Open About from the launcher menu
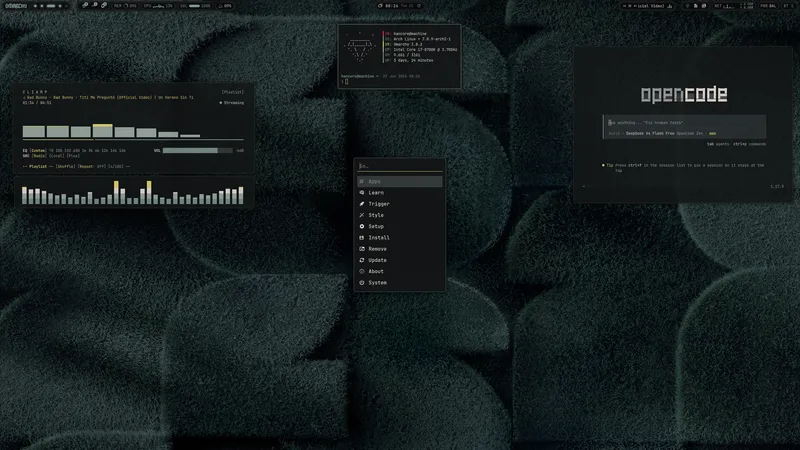Viewport: 800px width, 450px height. [x=399, y=271]
